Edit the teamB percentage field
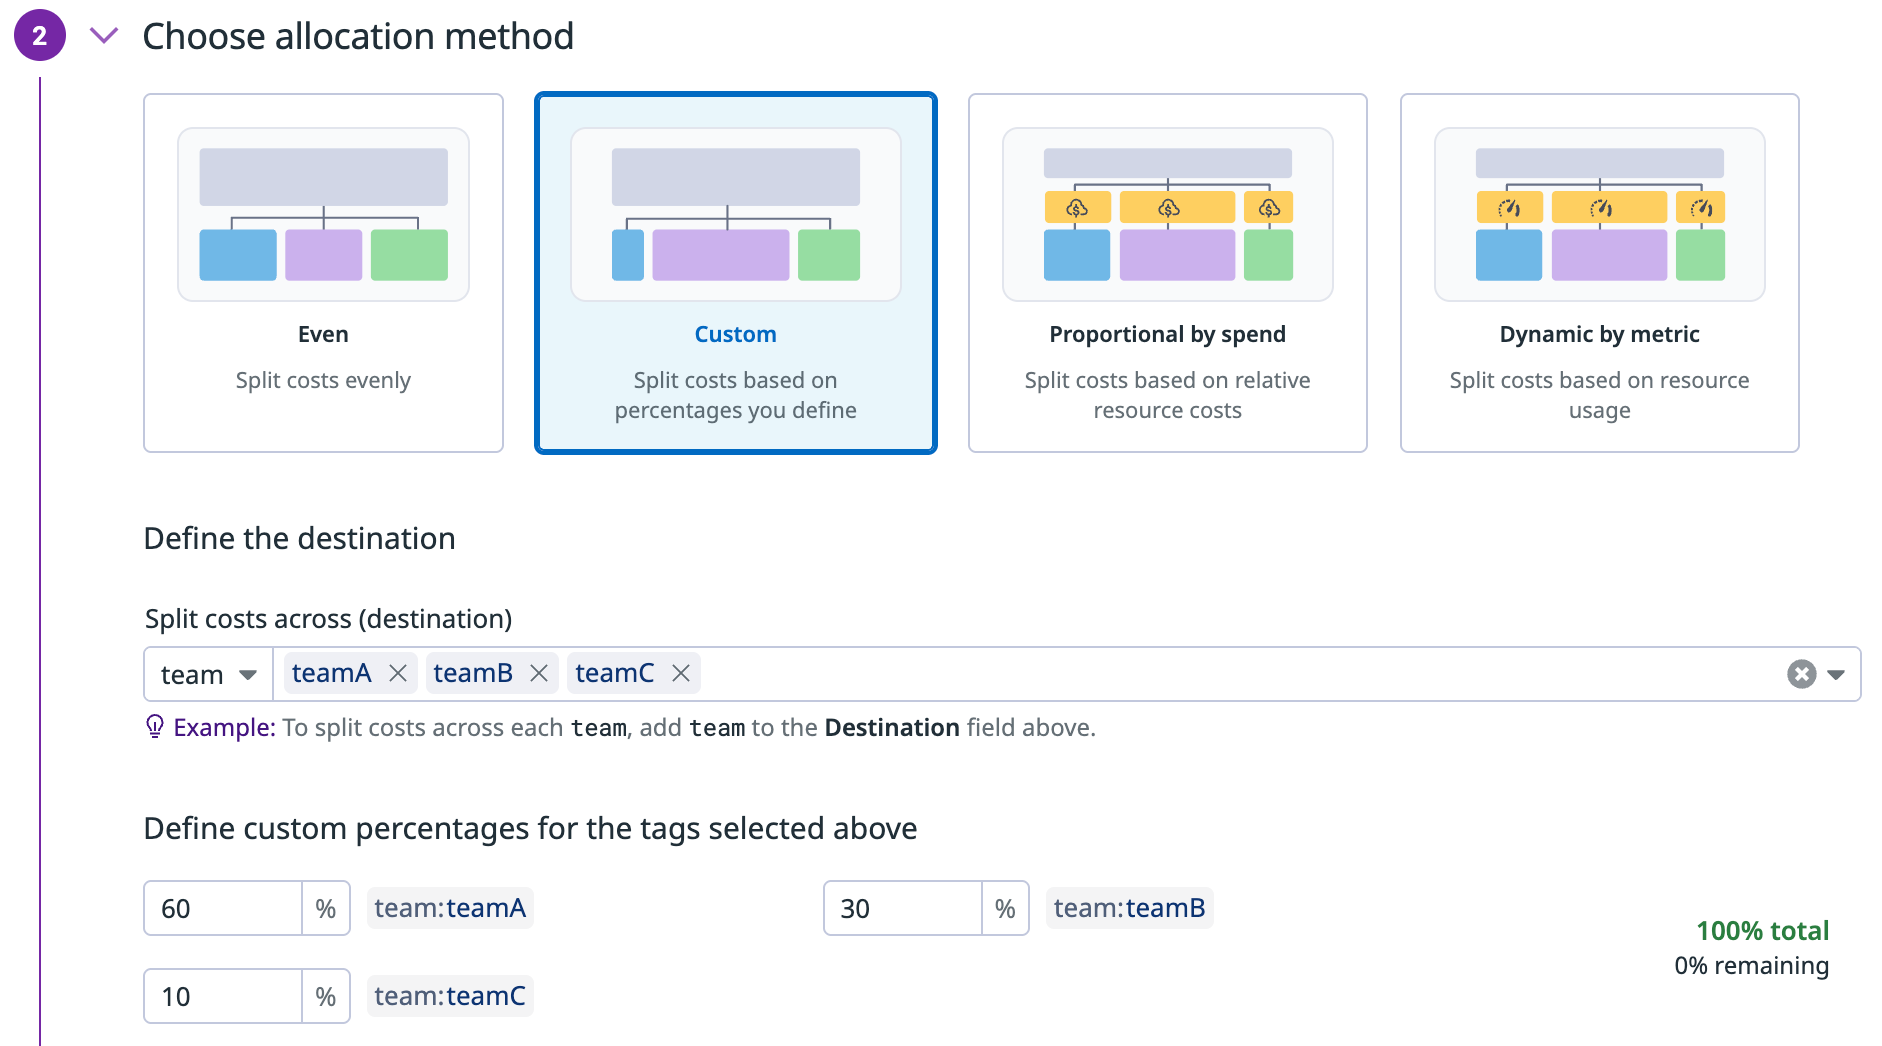Viewport: 1882px width, 1046px height. pos(902,908)
